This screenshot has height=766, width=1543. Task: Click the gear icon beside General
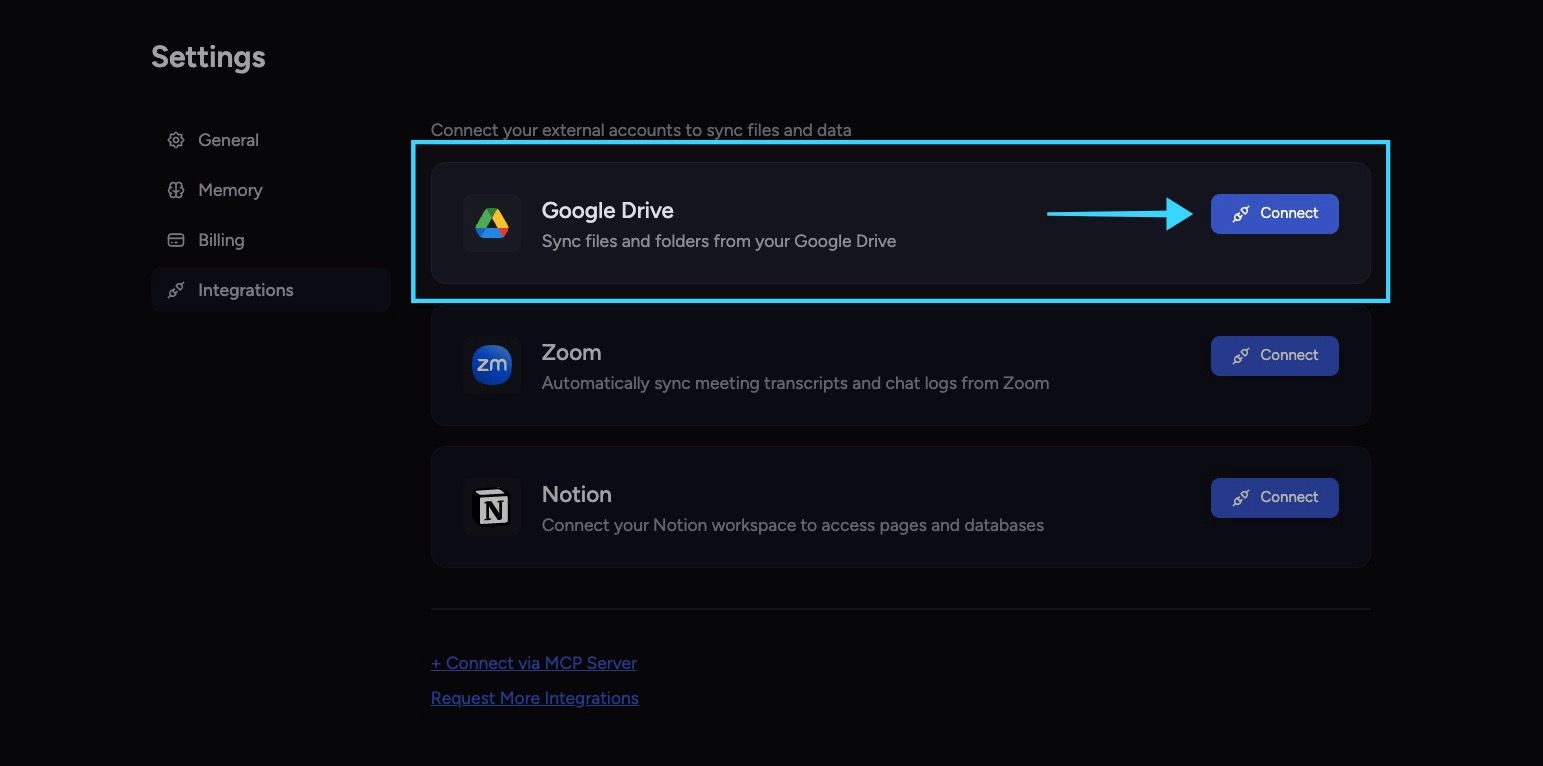pyautogui.click(x=176, y=140)
